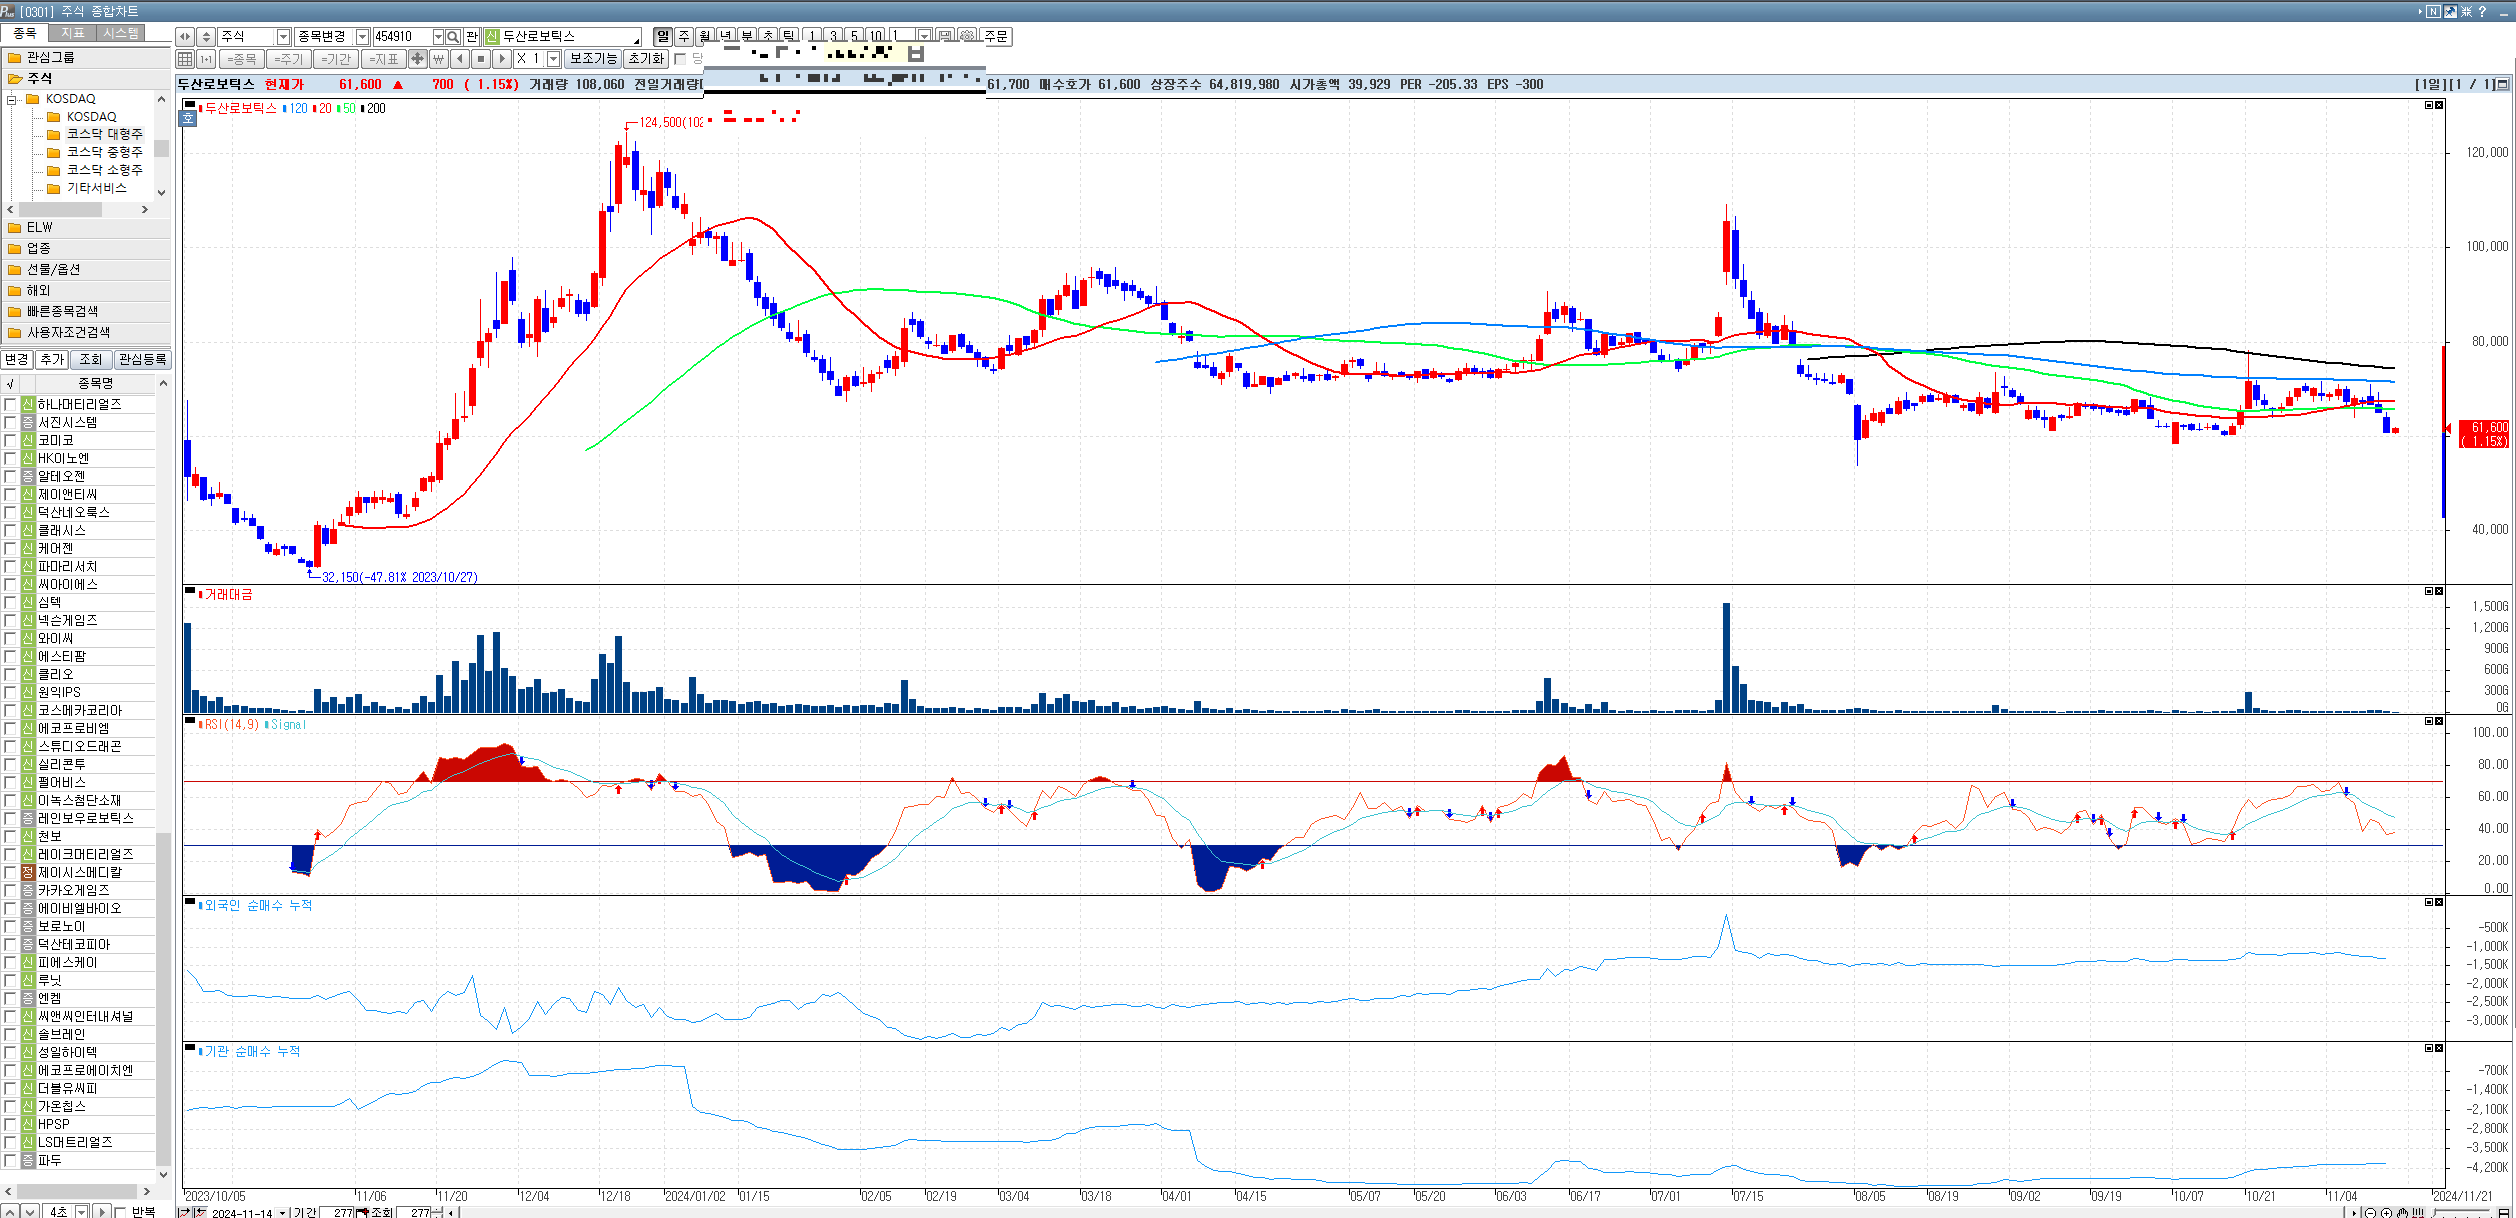
Task: Open the 주식 market type dropdown
Action: click(283, 36)
